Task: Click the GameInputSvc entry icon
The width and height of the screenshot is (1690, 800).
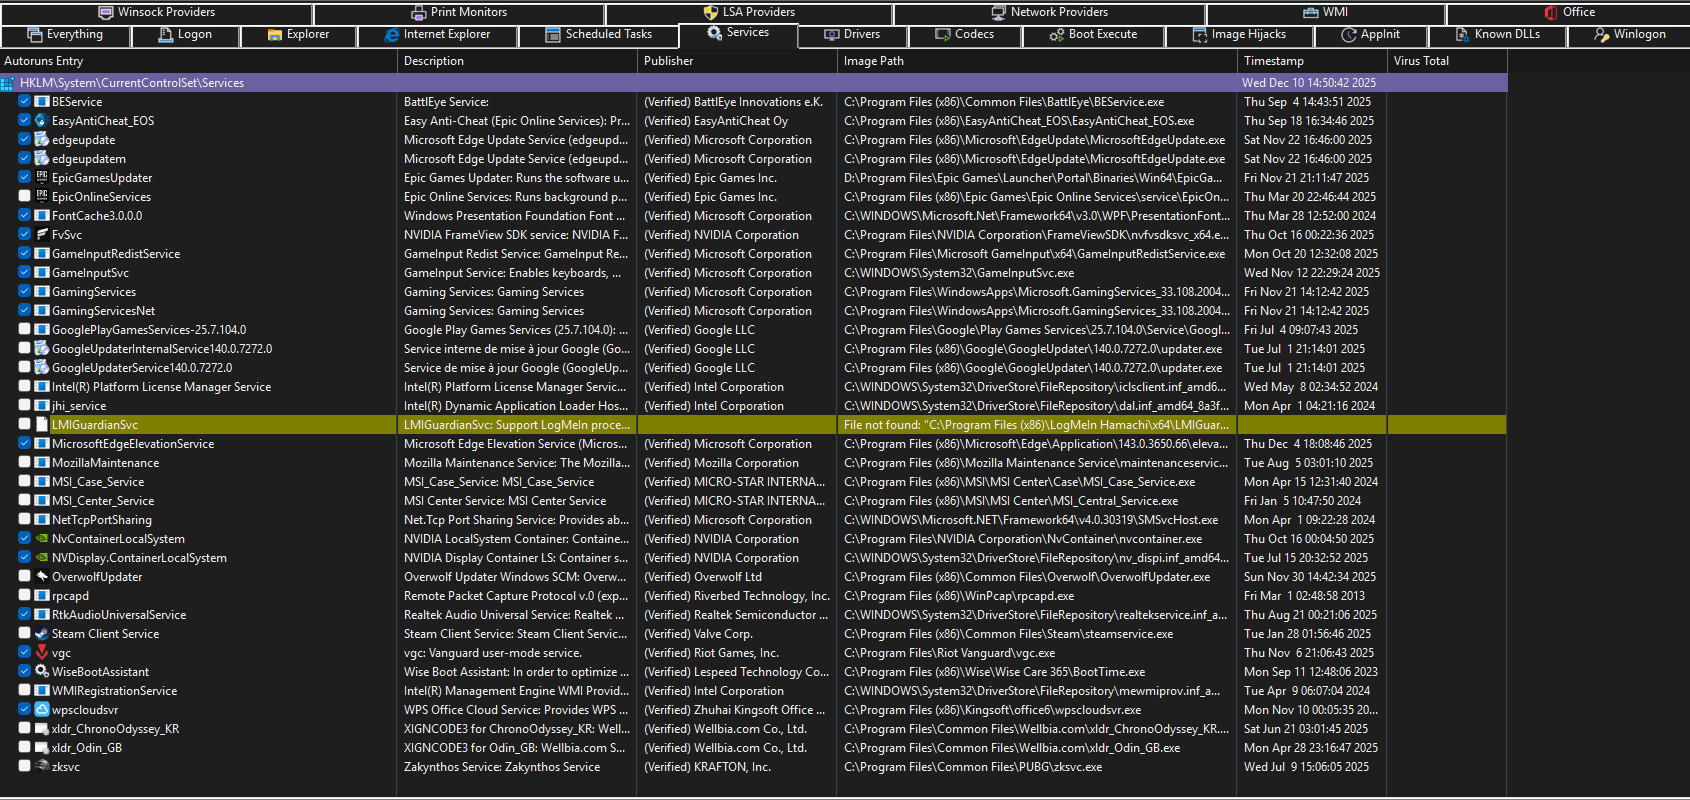Action: coord(42,273)
